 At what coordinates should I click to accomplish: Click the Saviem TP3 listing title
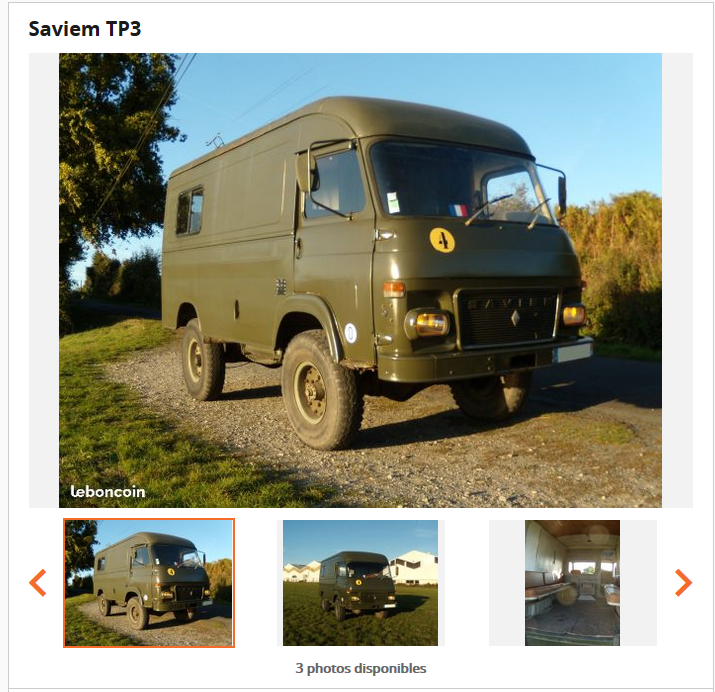[85, 29]
